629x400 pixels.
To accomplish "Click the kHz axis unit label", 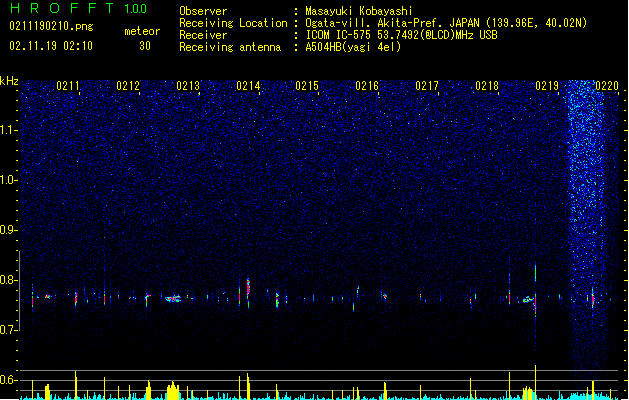I will tap(9, 81).
